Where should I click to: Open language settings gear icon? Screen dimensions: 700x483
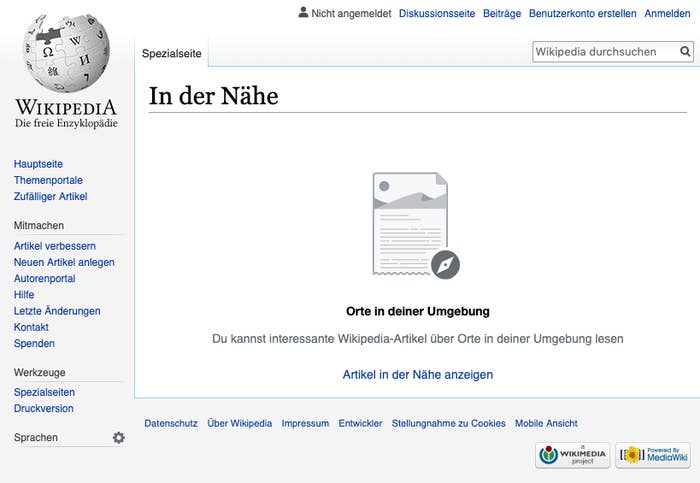[119, 437]
